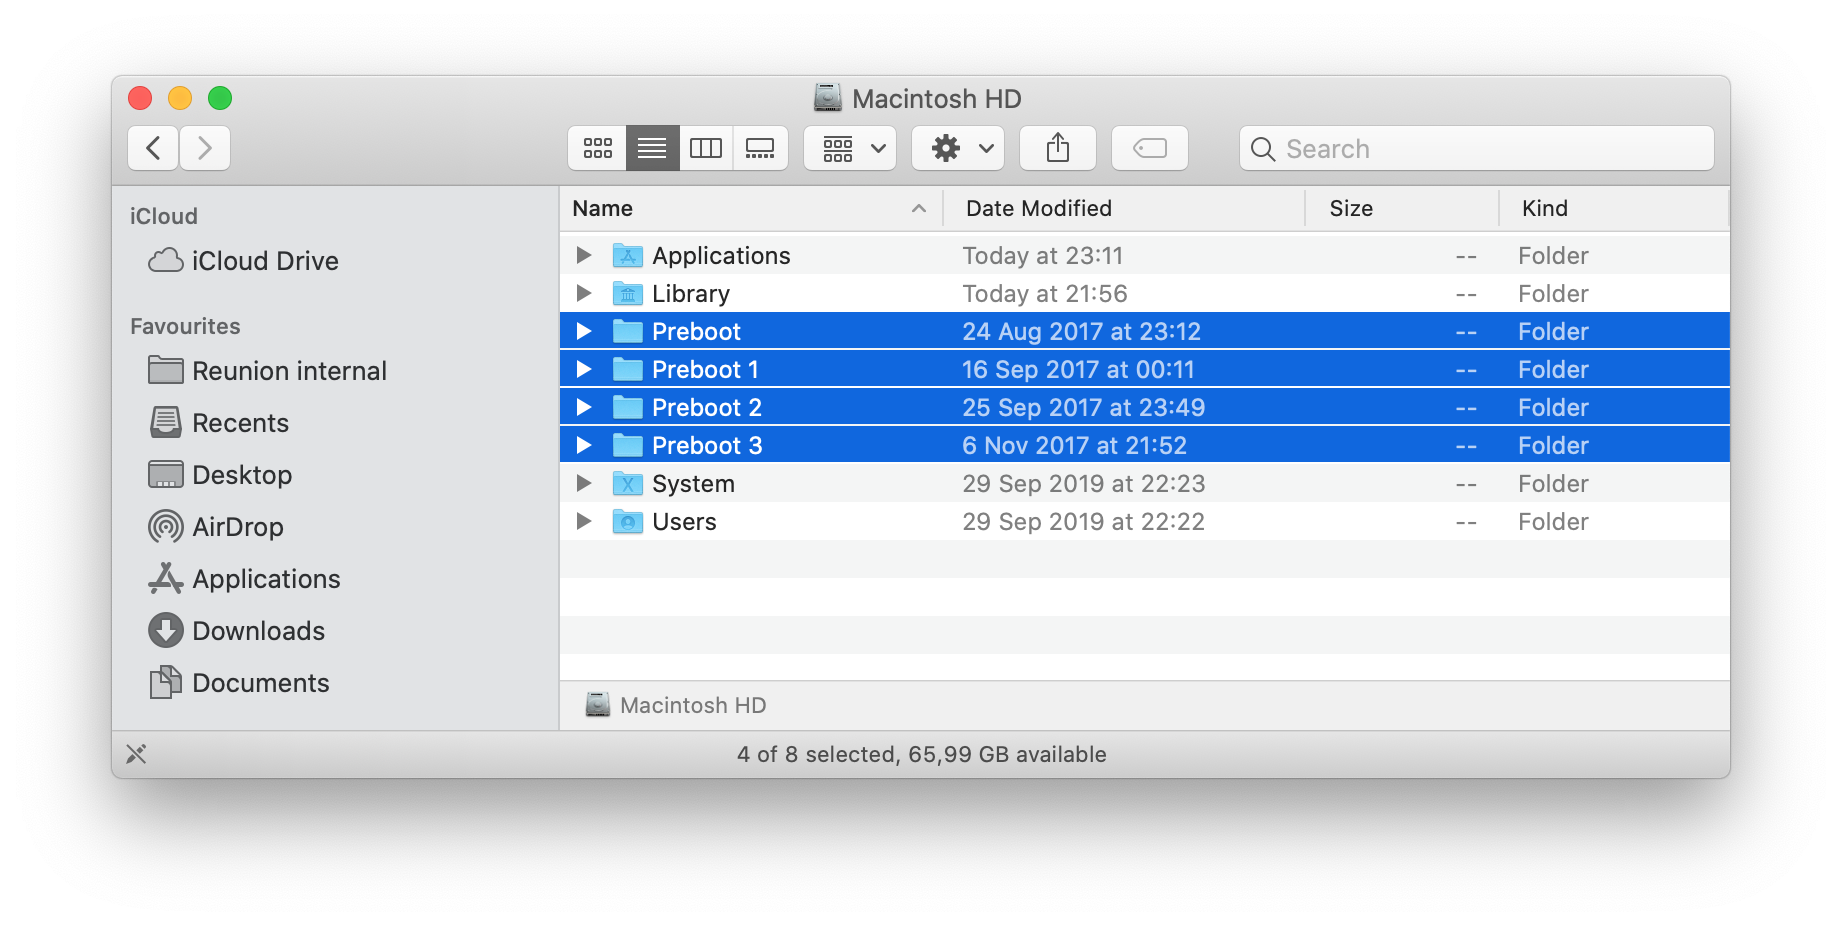Click the Applications folder icon in list
Screen dimensions: 1842x926
(x=627, y=255)
